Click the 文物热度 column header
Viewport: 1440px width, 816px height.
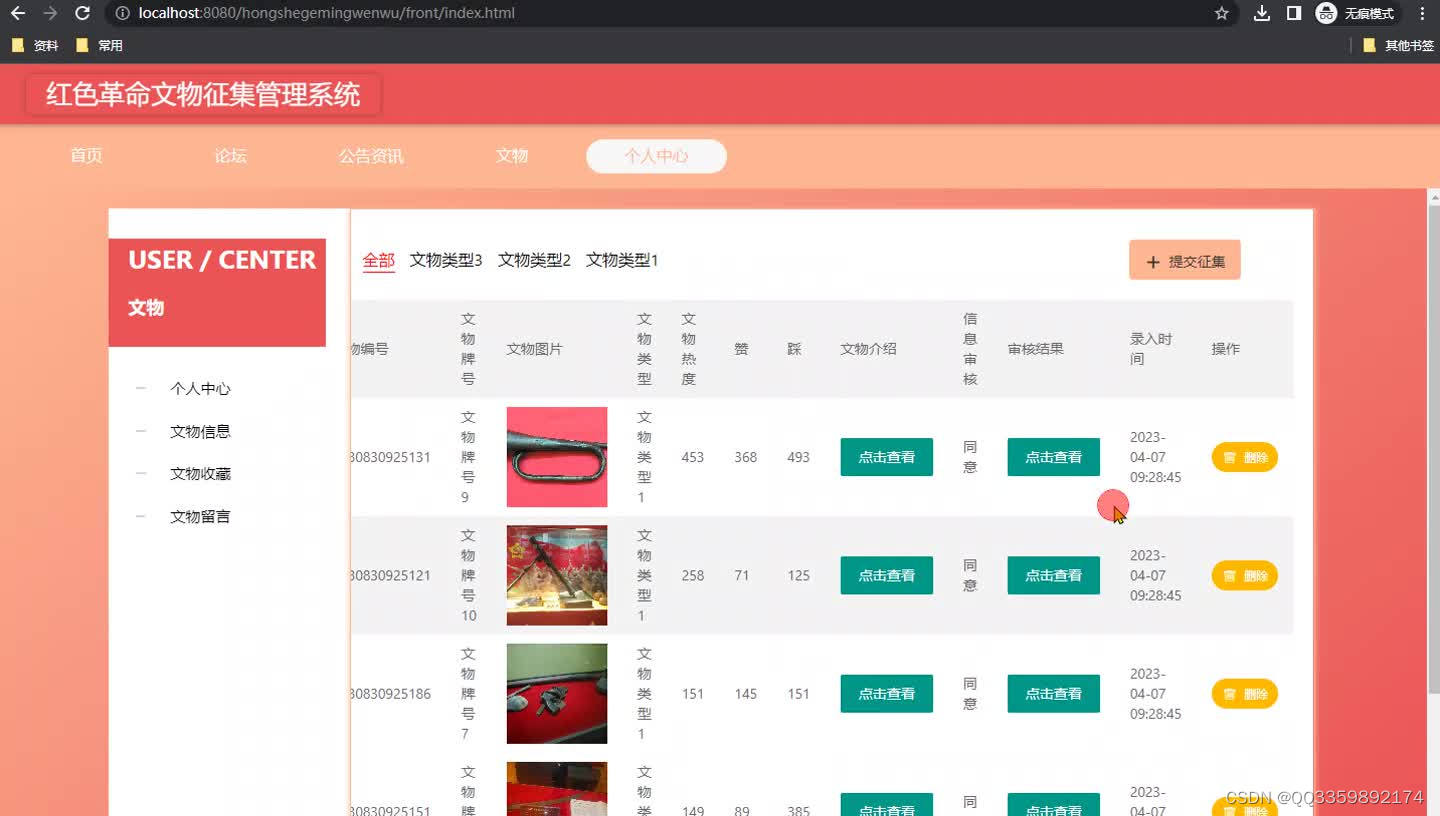[x=689, y=349]
